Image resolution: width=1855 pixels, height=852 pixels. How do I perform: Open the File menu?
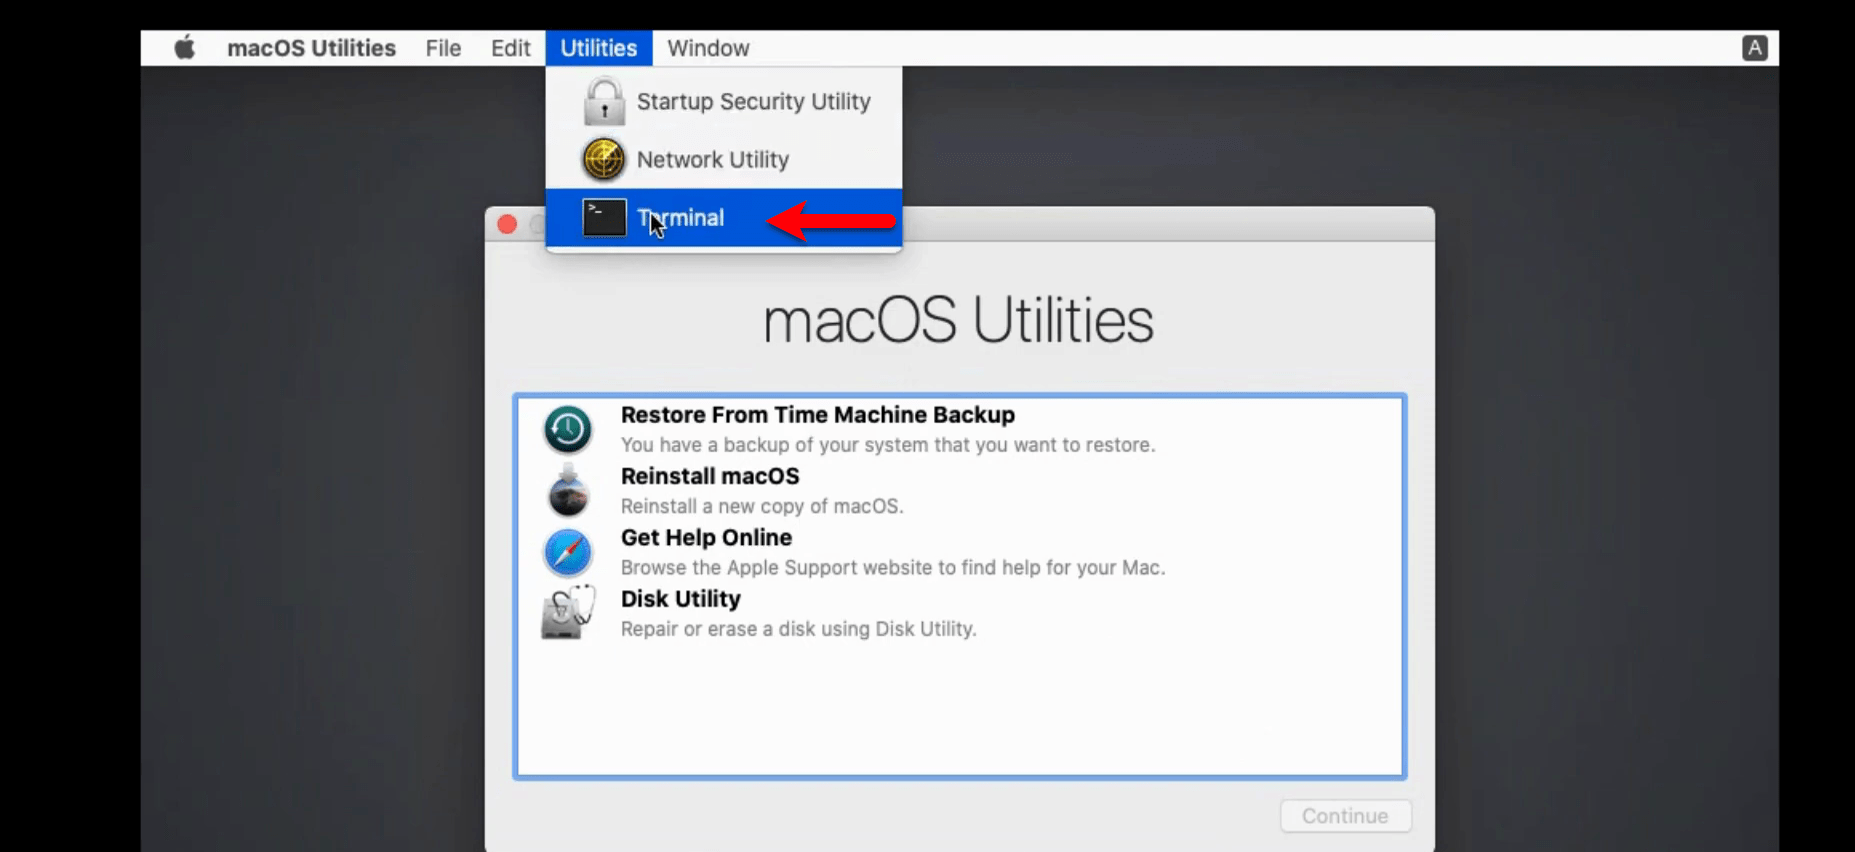pyautogui.click(x=443, y=48)
